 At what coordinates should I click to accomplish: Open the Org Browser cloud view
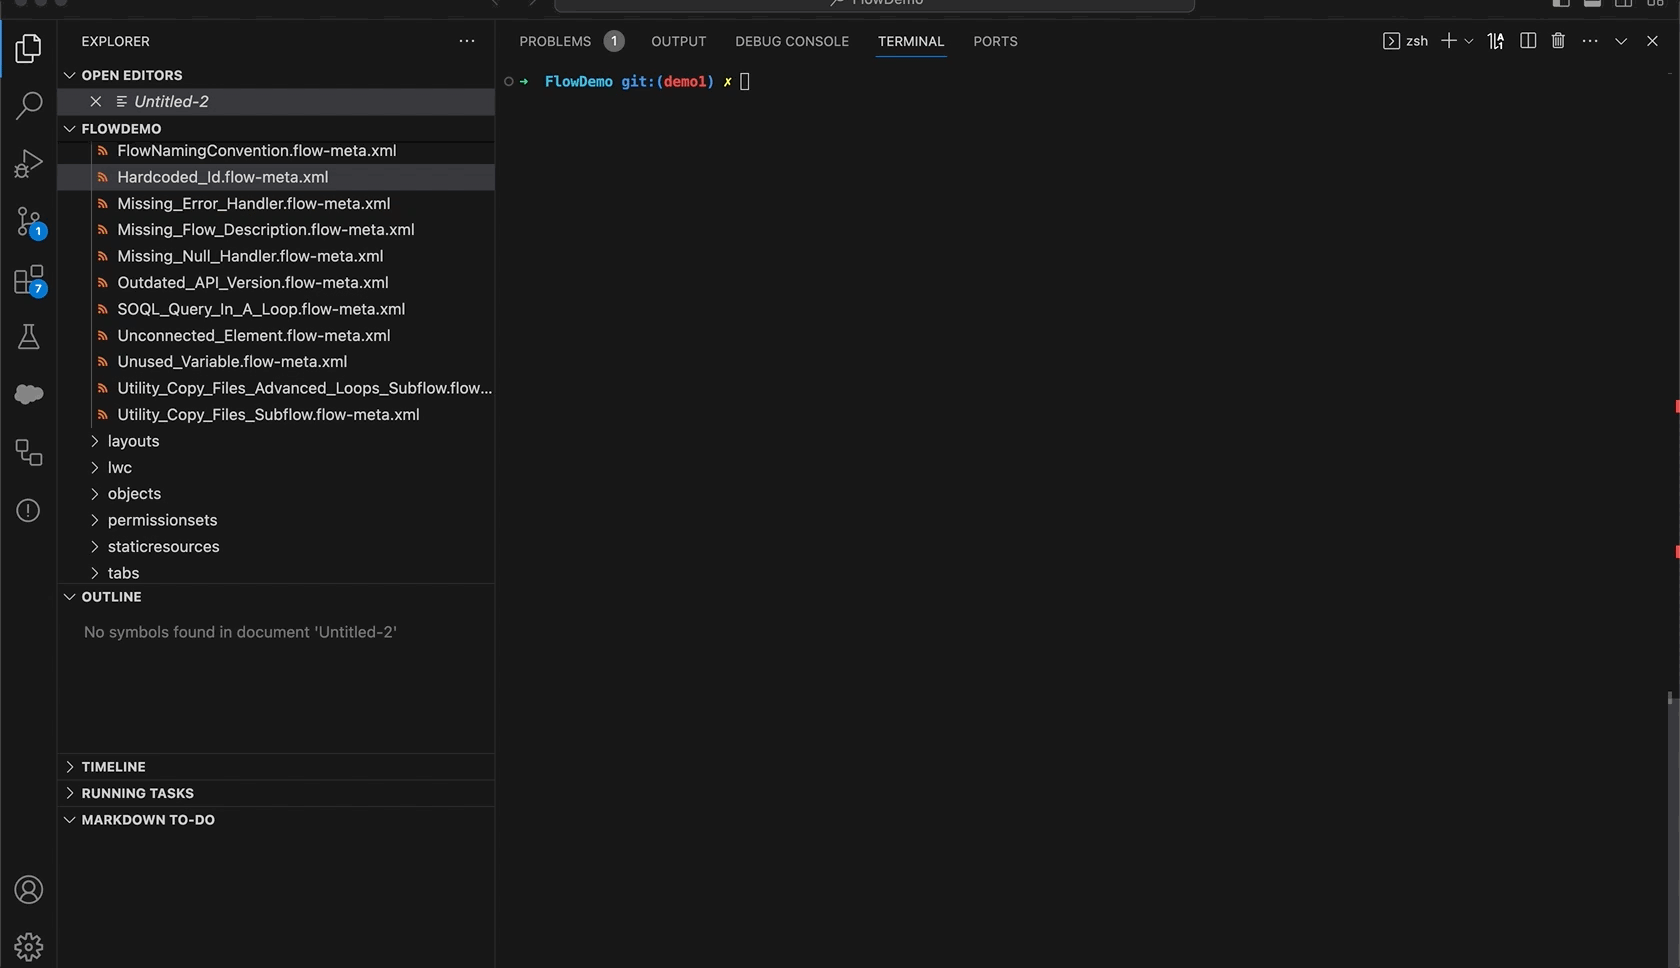pyautogui.click(x=28, y=394)
